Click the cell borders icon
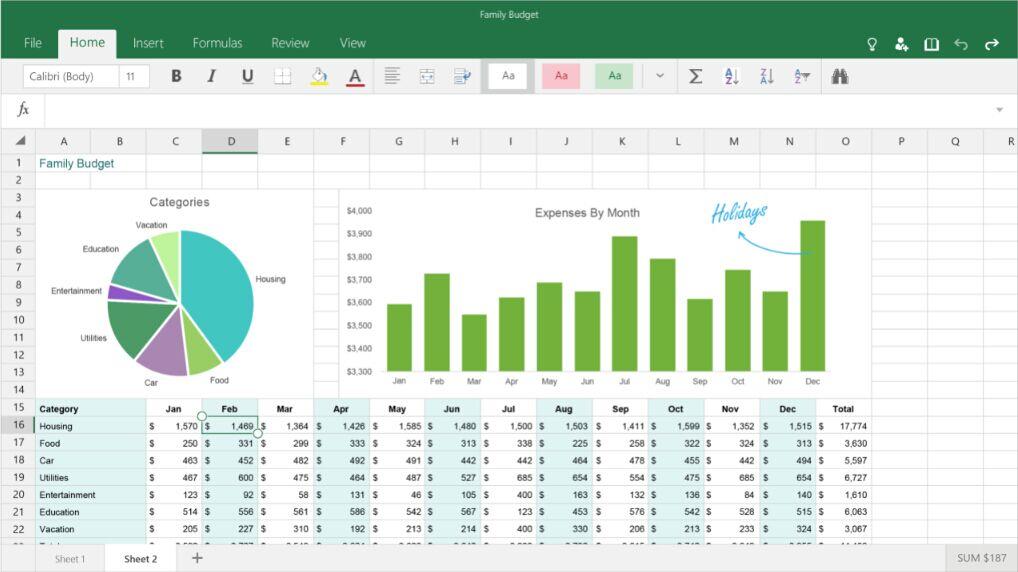The width and height of the screenshot is (1018, 572). click(x=283, y=76)
